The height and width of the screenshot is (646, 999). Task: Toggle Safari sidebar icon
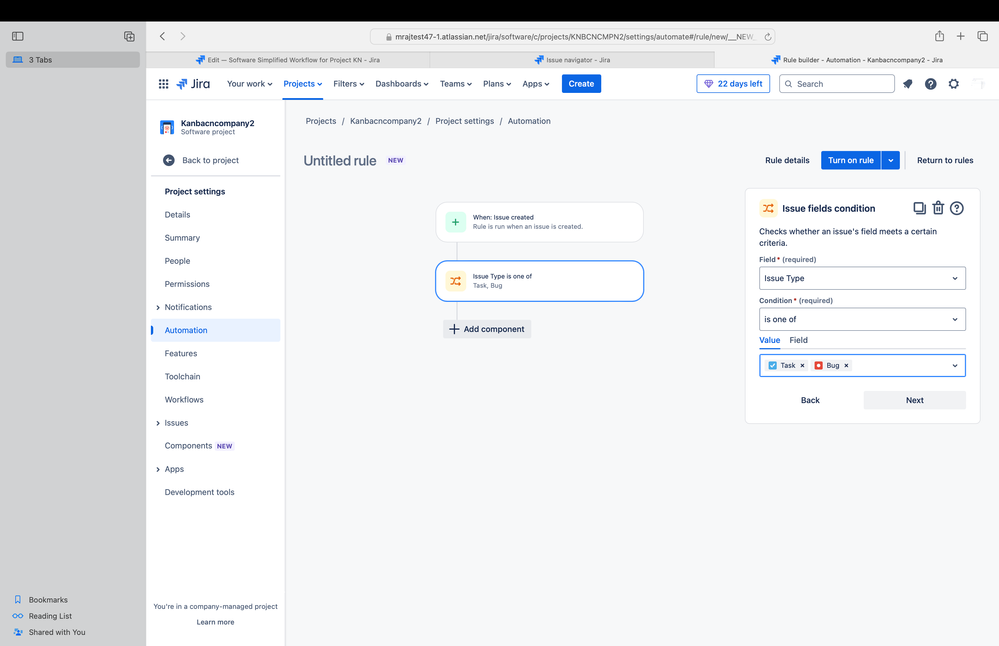tap(18, 36)
